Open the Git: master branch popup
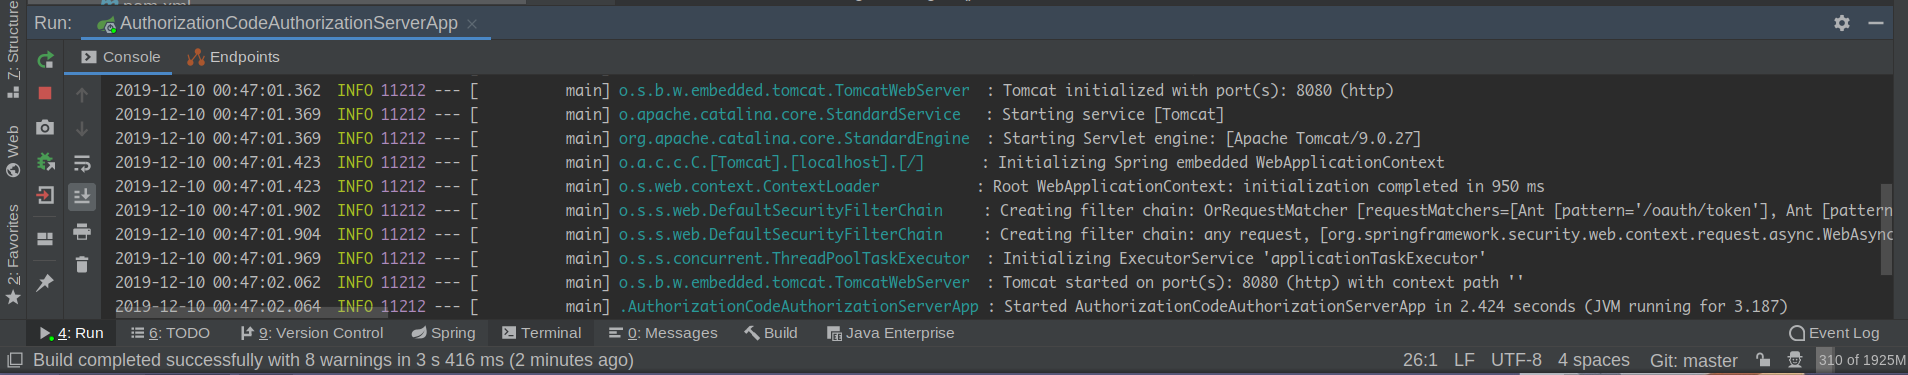Screen dimensions: 1908x375 [x=1694, y=360]
